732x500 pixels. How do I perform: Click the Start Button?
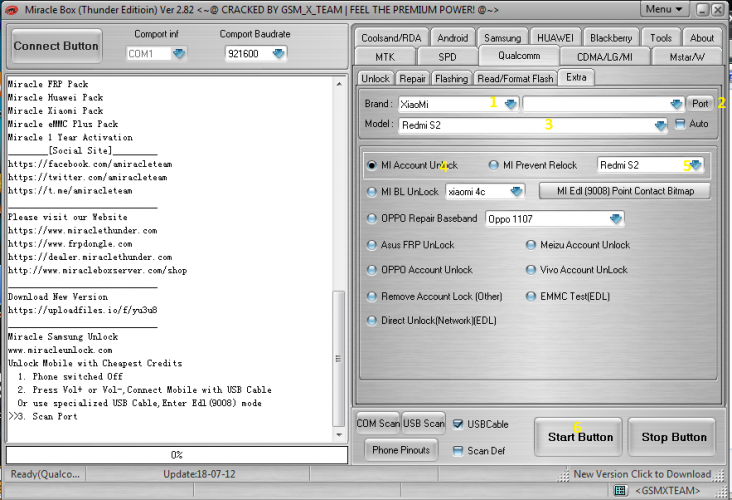coord(580,437)
